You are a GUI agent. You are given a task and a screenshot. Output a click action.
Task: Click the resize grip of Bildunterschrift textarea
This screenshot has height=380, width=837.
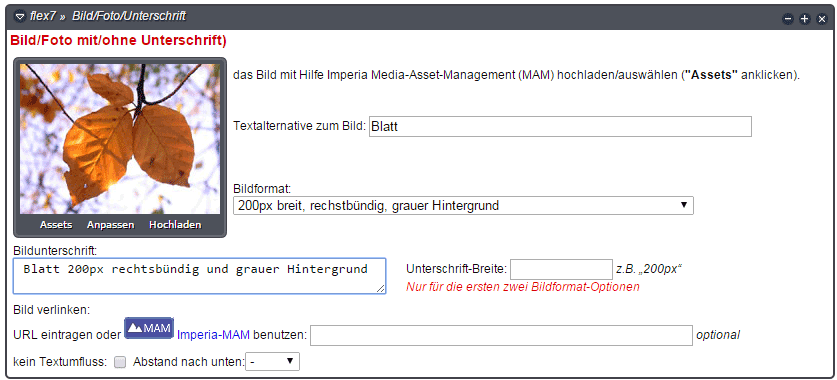(x=380, y=288)
